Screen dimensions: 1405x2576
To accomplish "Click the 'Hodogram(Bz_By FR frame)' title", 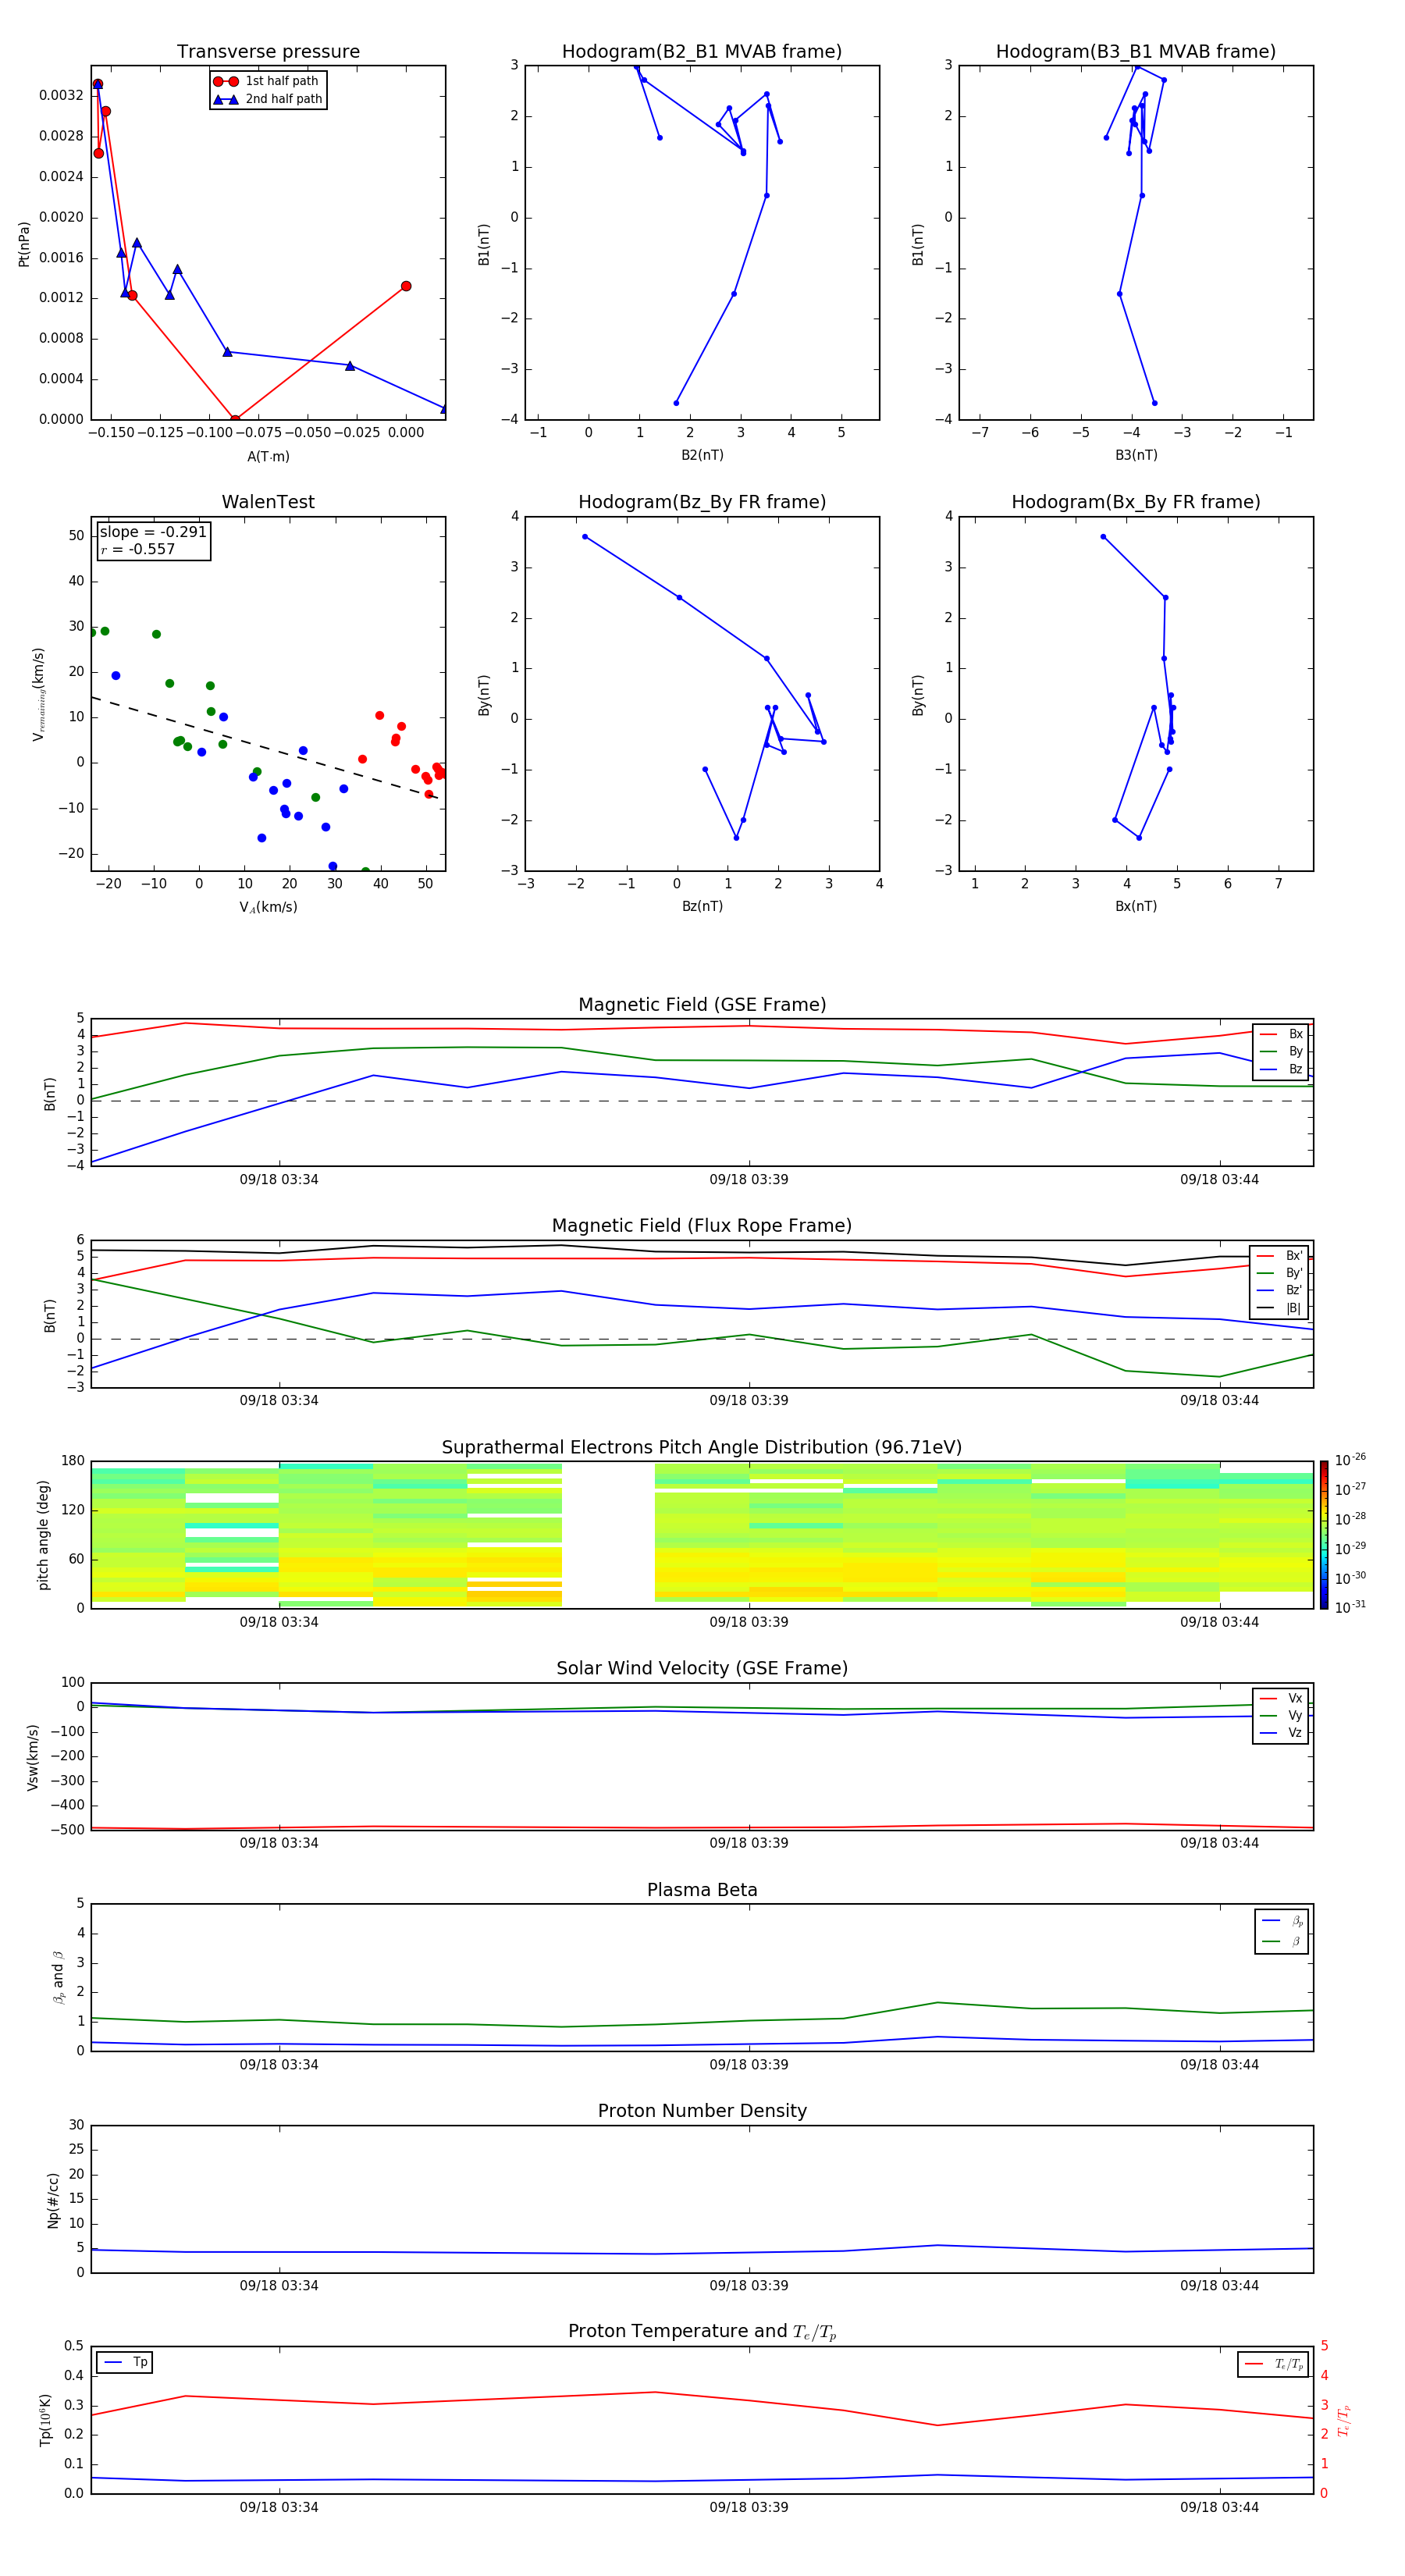I will [702, 502].
